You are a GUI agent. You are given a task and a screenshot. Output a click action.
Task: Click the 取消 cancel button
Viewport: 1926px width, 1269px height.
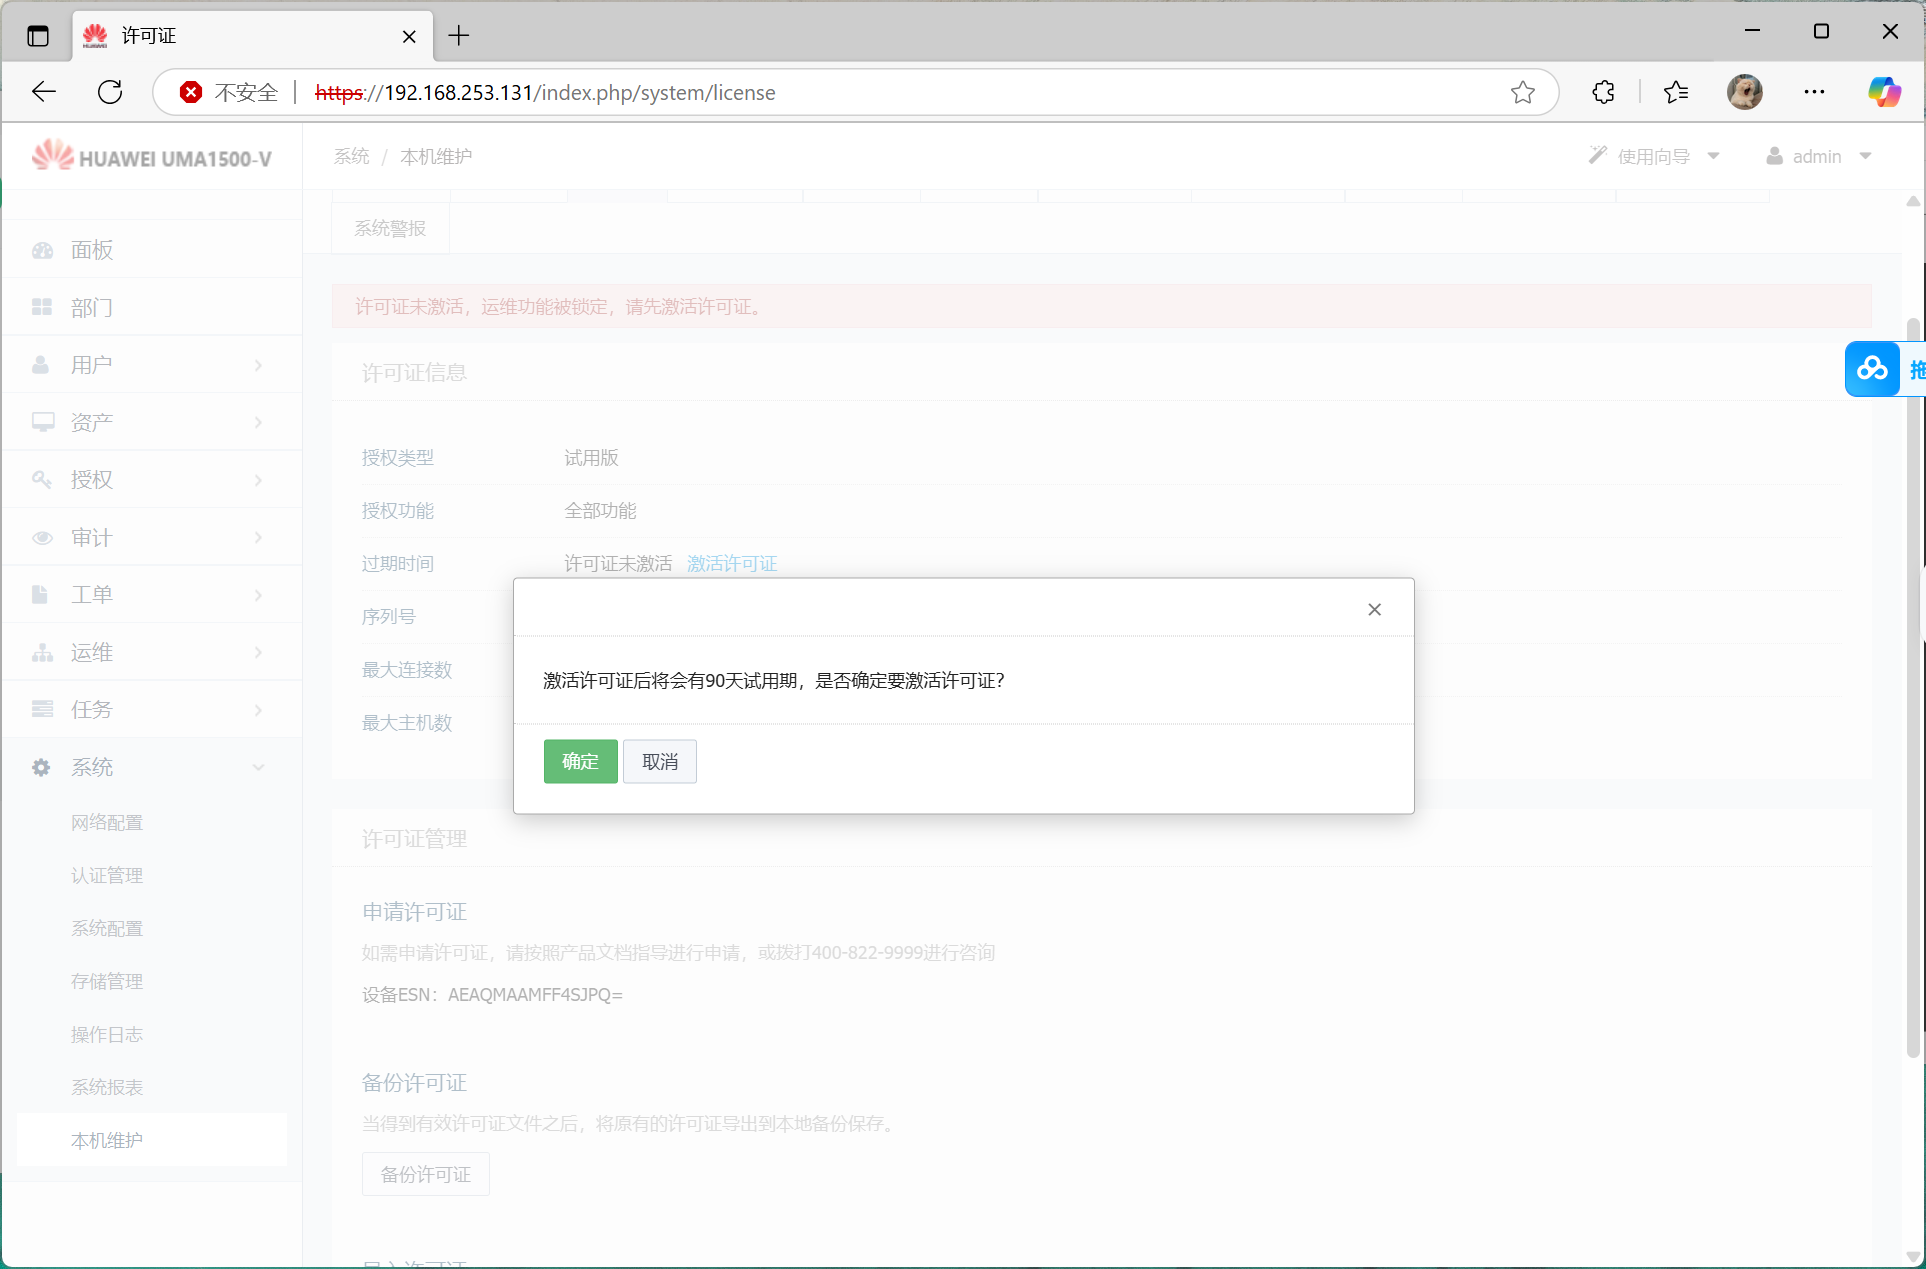point(659,762)
